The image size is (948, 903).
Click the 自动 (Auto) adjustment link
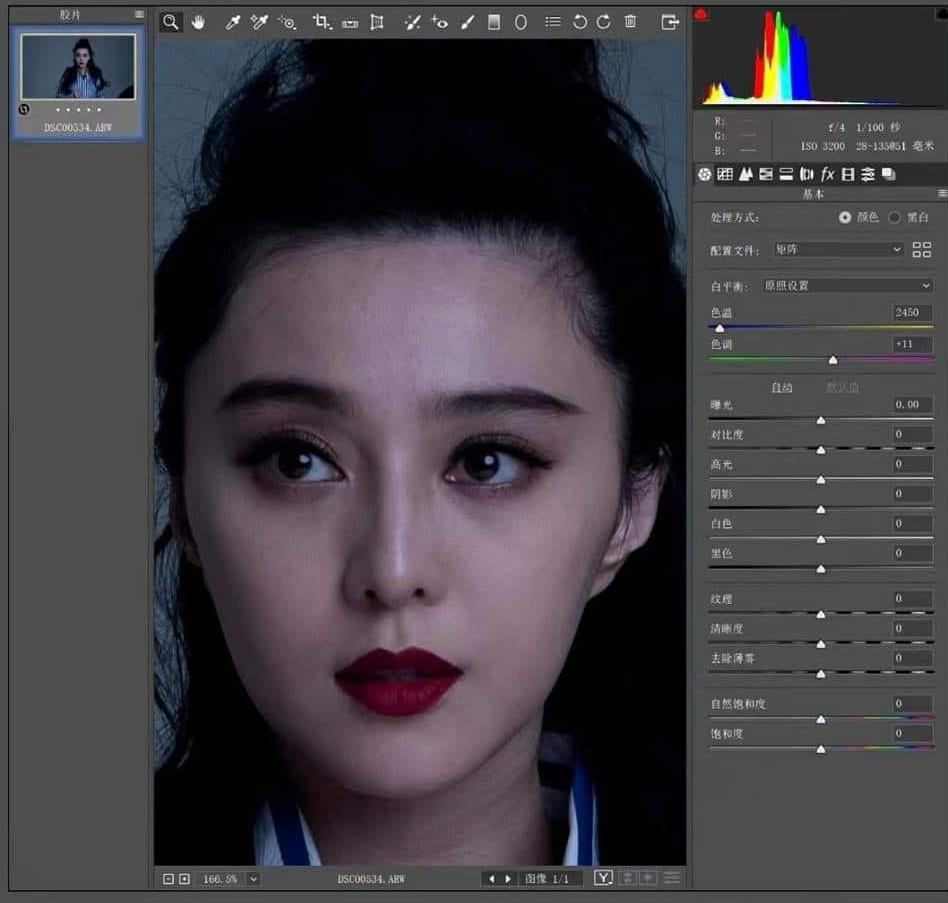(782, 387)
